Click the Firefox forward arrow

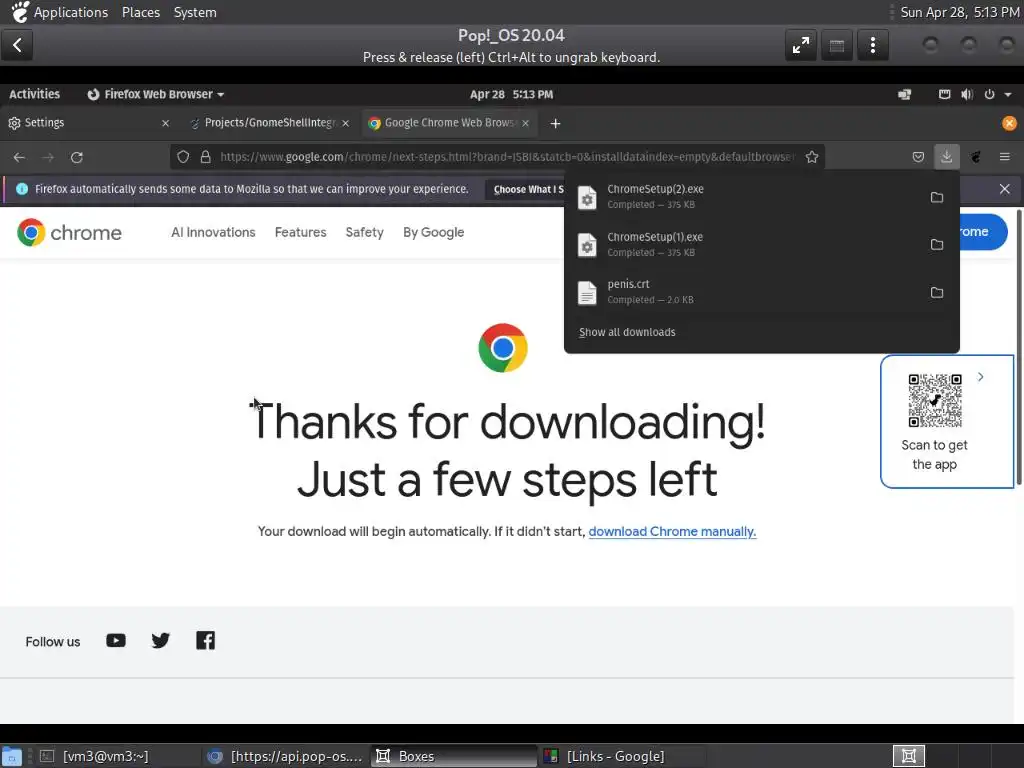pos(48,157)
